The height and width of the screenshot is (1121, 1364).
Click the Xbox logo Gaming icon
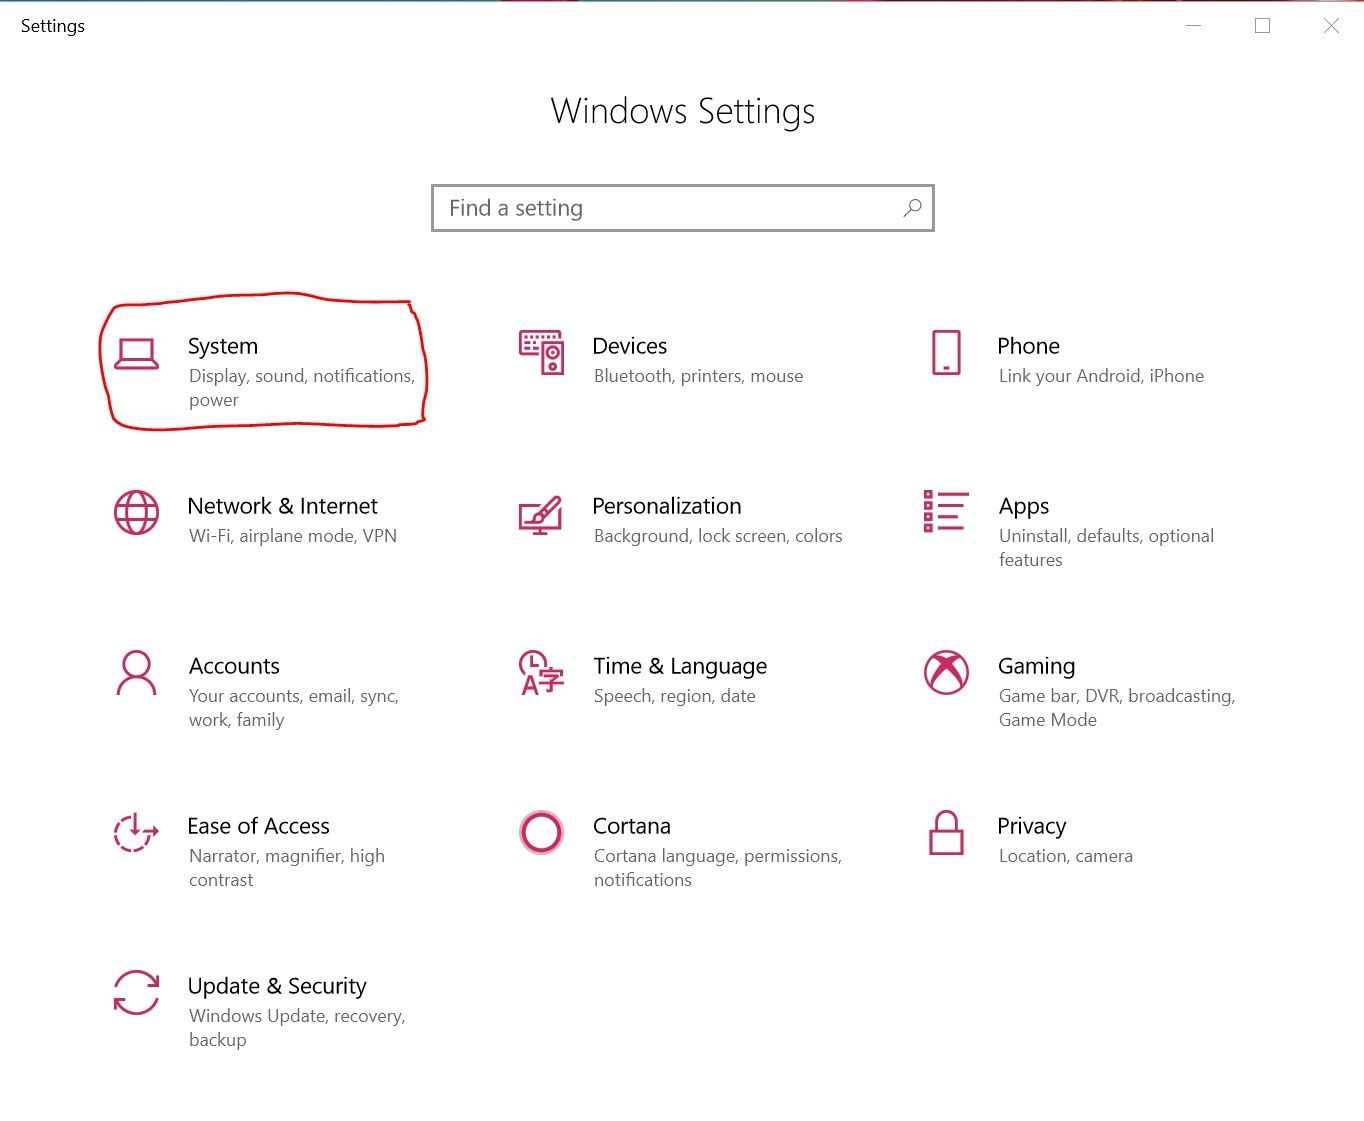[x=946, y=673]
